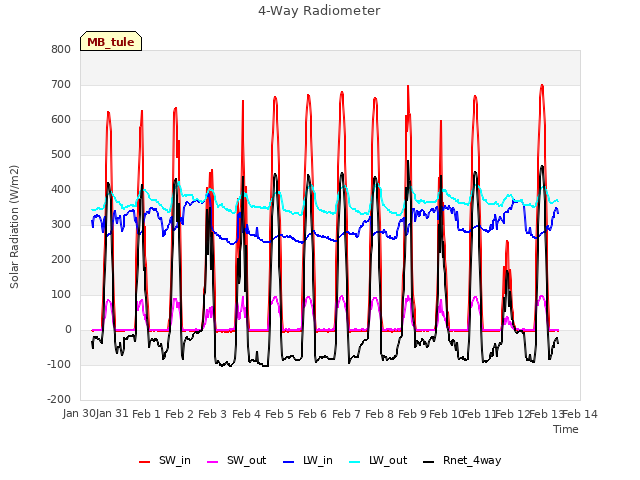Toggle LW_in series in legend
The image size is (640, 480).
[x=308, y=460]
